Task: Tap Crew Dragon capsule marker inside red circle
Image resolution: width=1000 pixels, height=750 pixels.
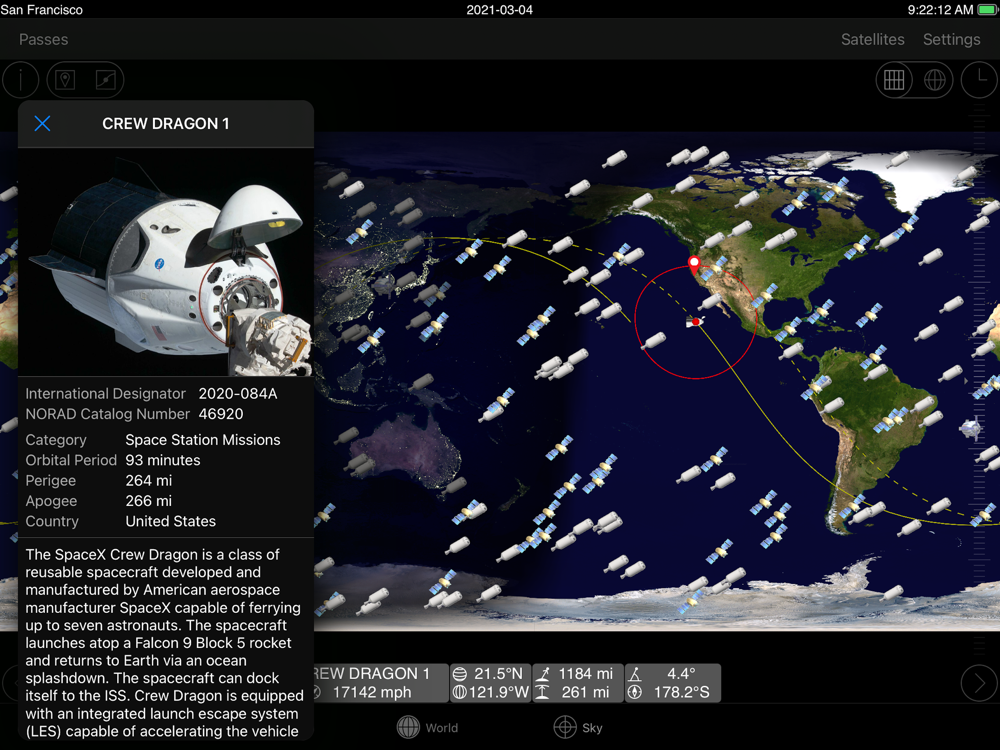Action: (x=694, y=323)
